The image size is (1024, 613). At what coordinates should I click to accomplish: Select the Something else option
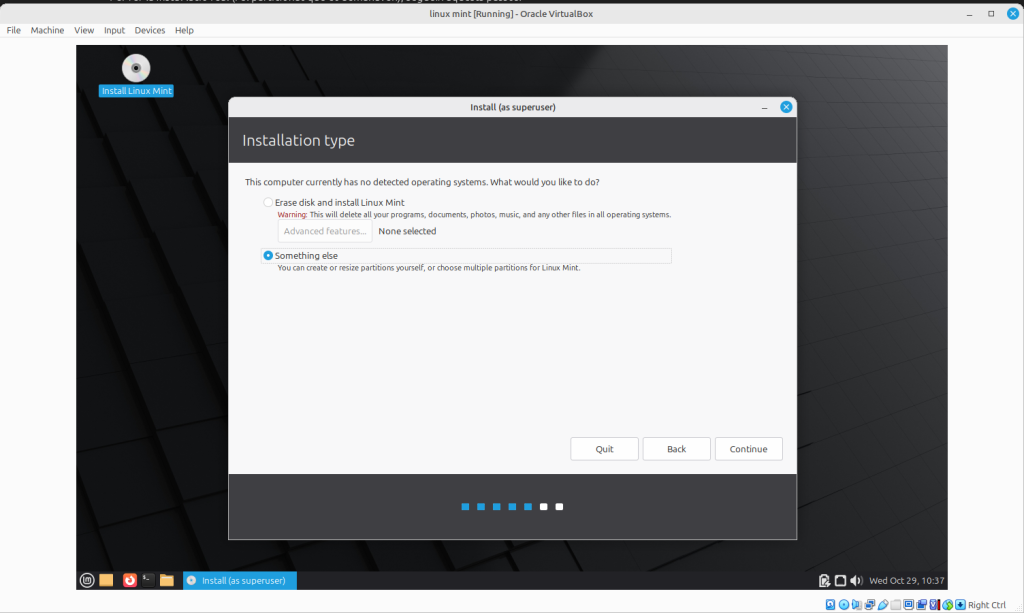[x=268, y=256]
